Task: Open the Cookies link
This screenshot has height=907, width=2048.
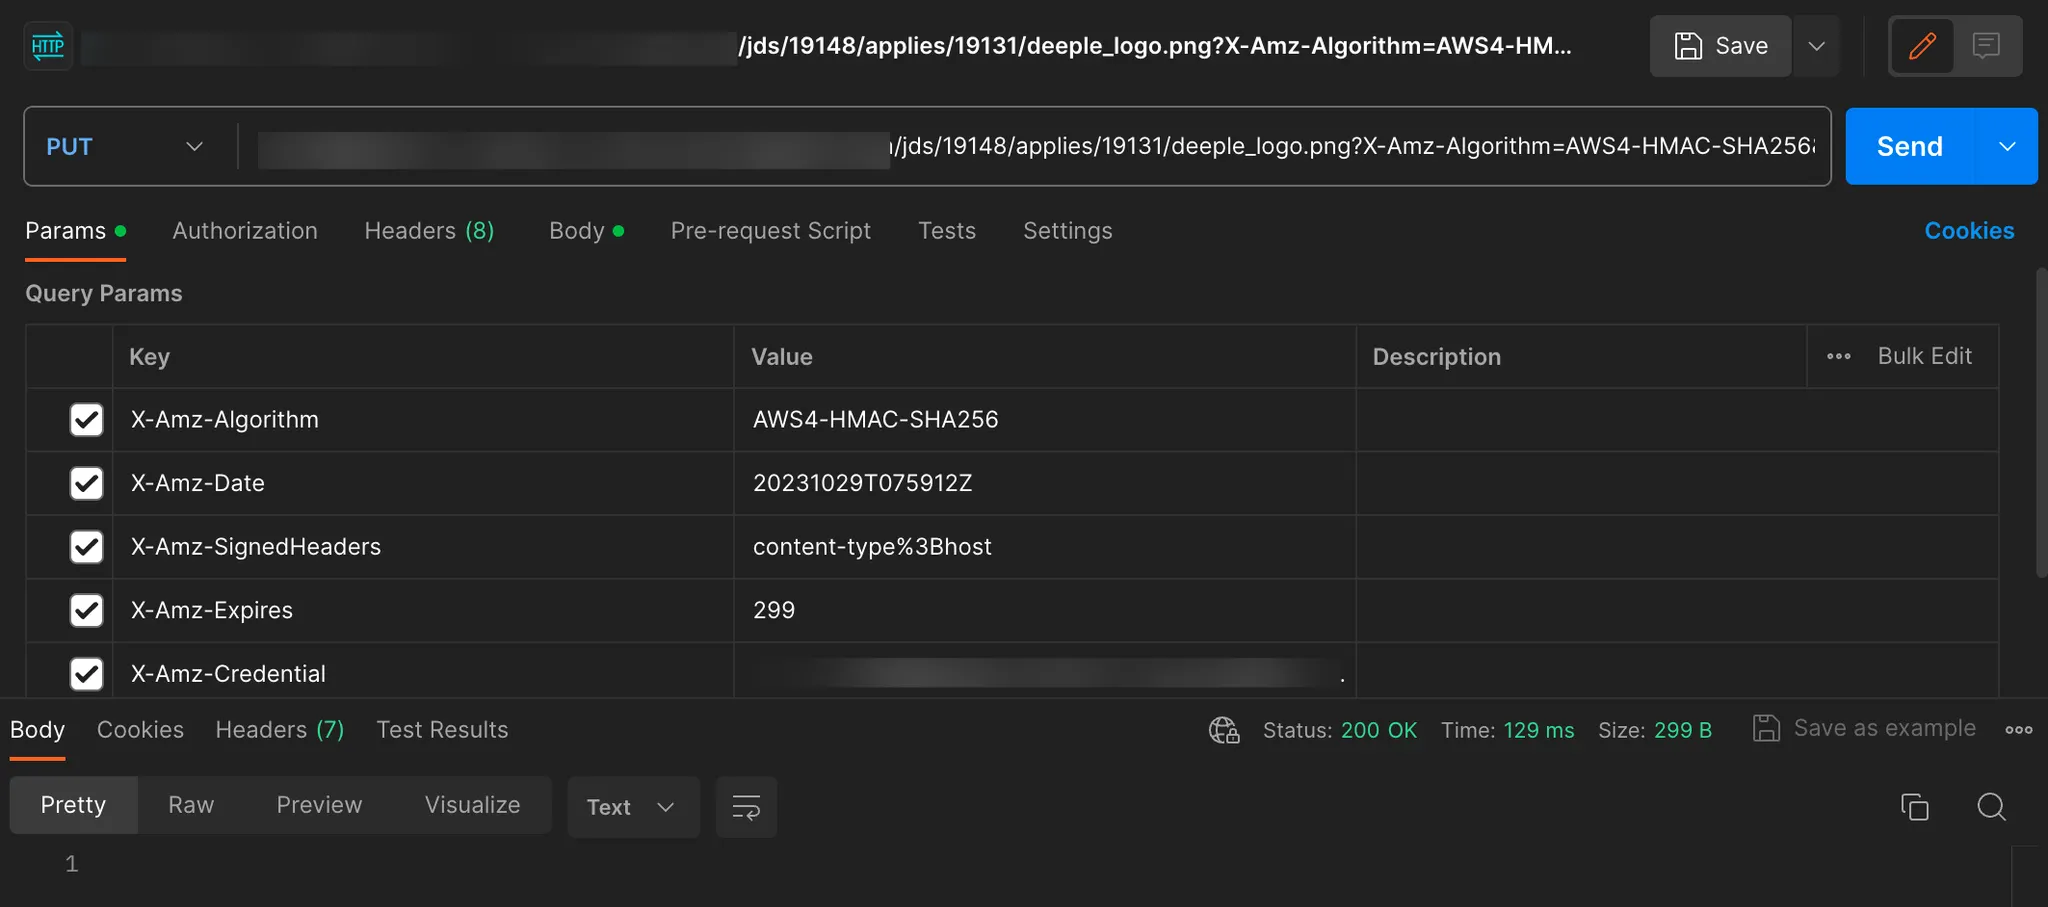Action: pyautogui.click(x=1969, y=231)
